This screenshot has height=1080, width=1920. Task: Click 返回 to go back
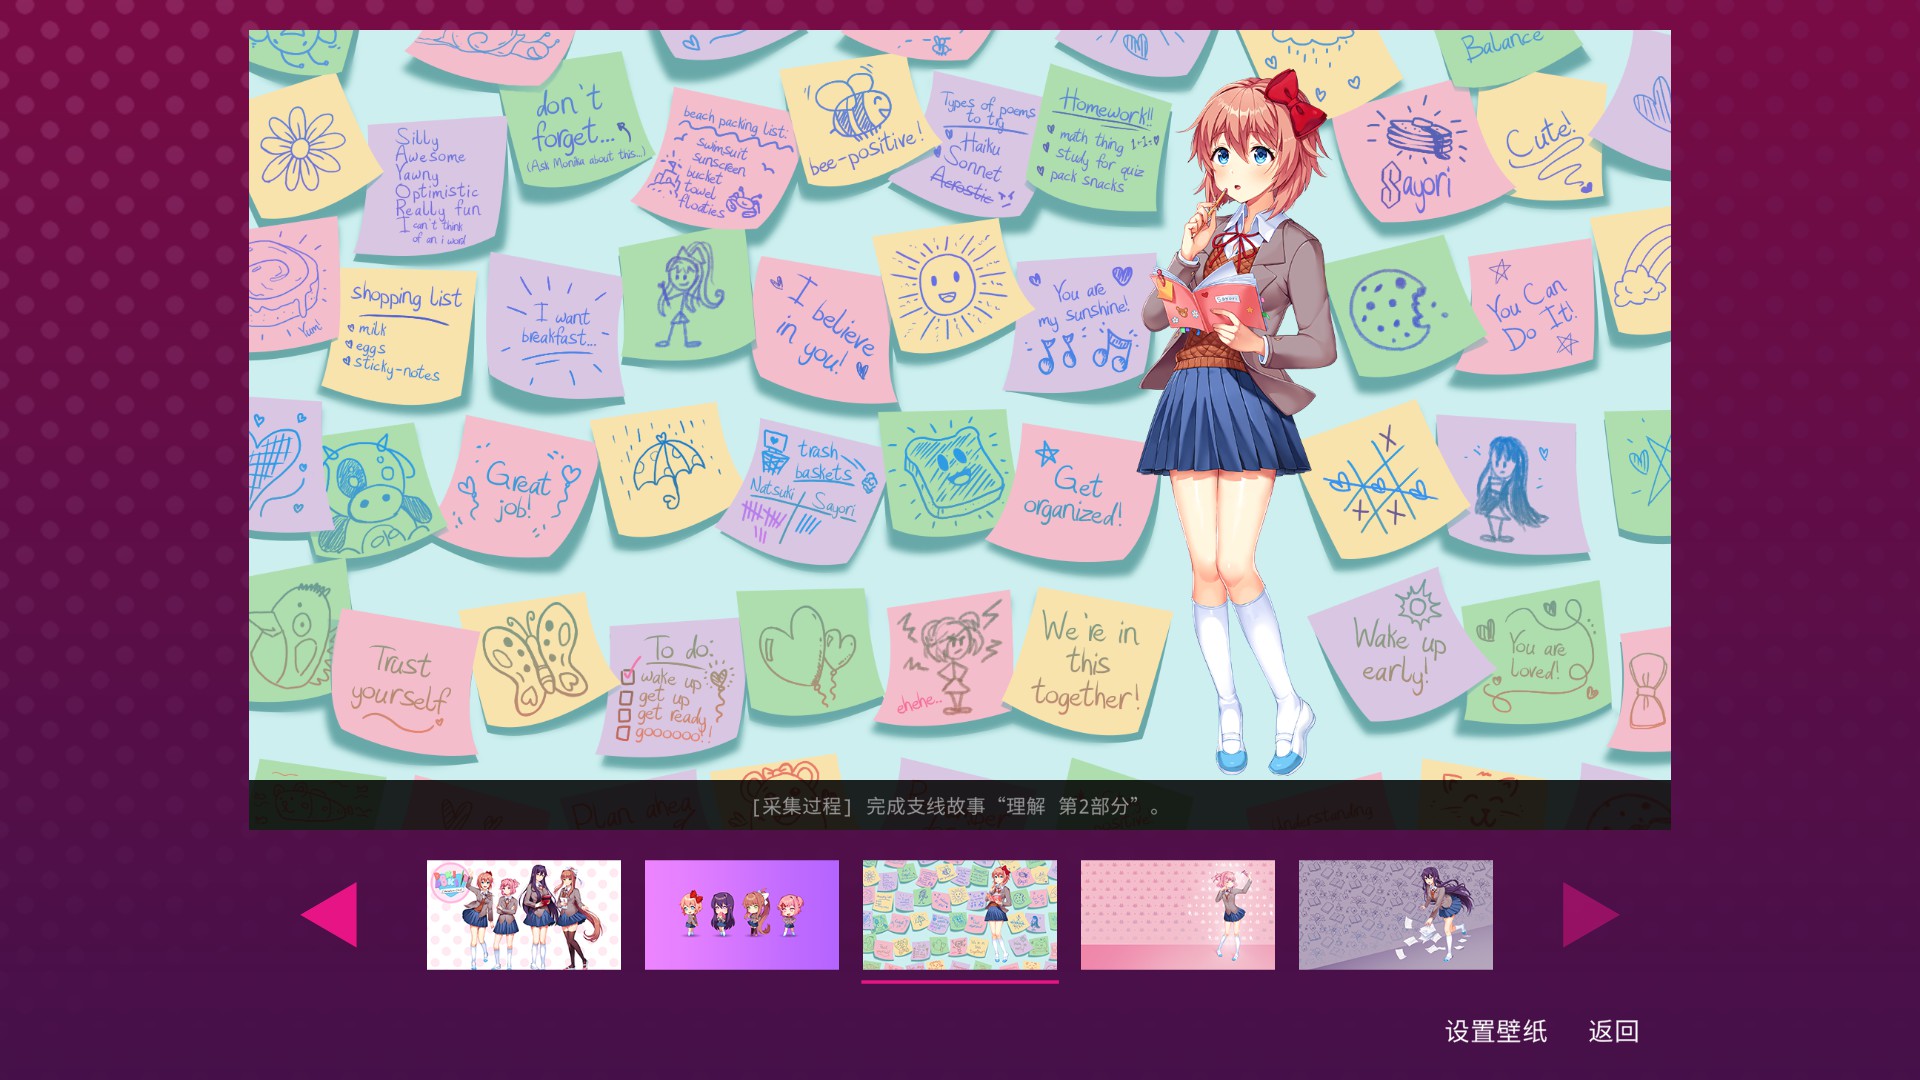pos(1613,1031)
